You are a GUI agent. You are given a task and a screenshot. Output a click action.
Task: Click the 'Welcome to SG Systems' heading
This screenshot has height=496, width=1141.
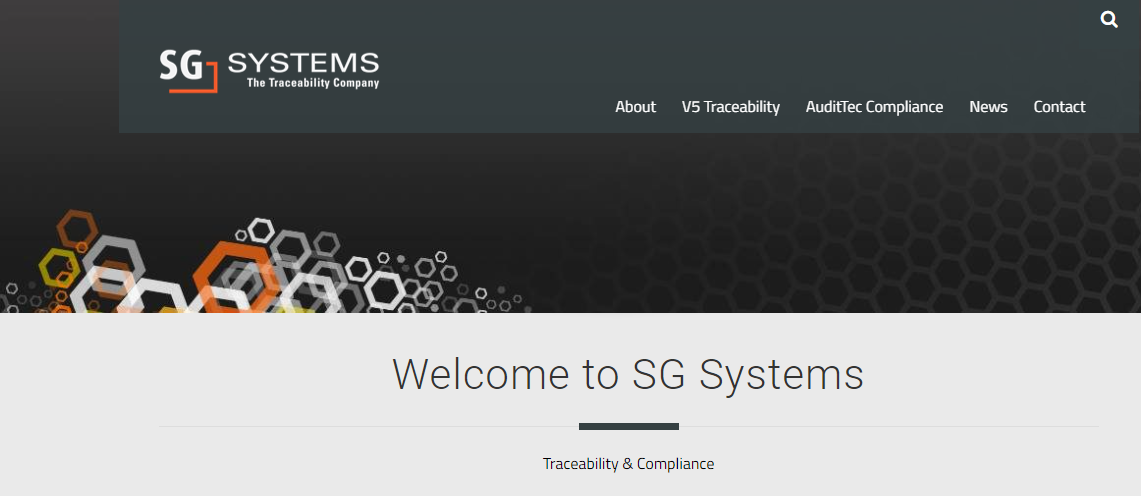click(x=628, y=374)
